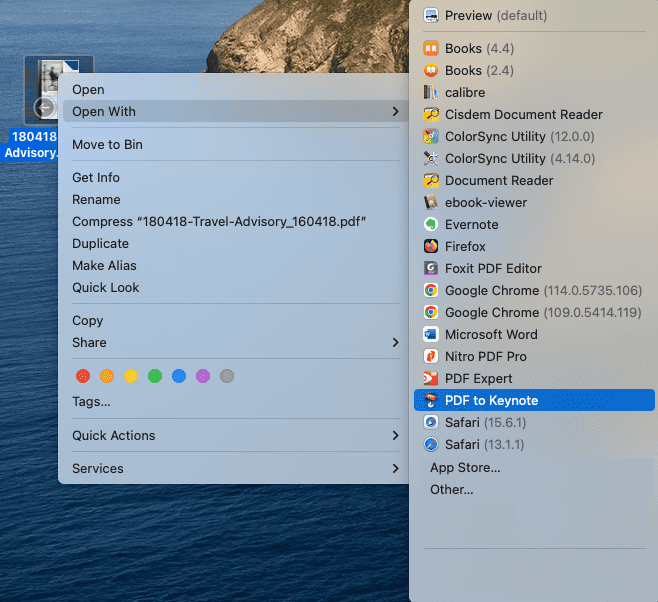Click the Nitro PDF Pro icon
Image resolution: width=658 pixels, height=602 pixels.
(x=431, y=356)
